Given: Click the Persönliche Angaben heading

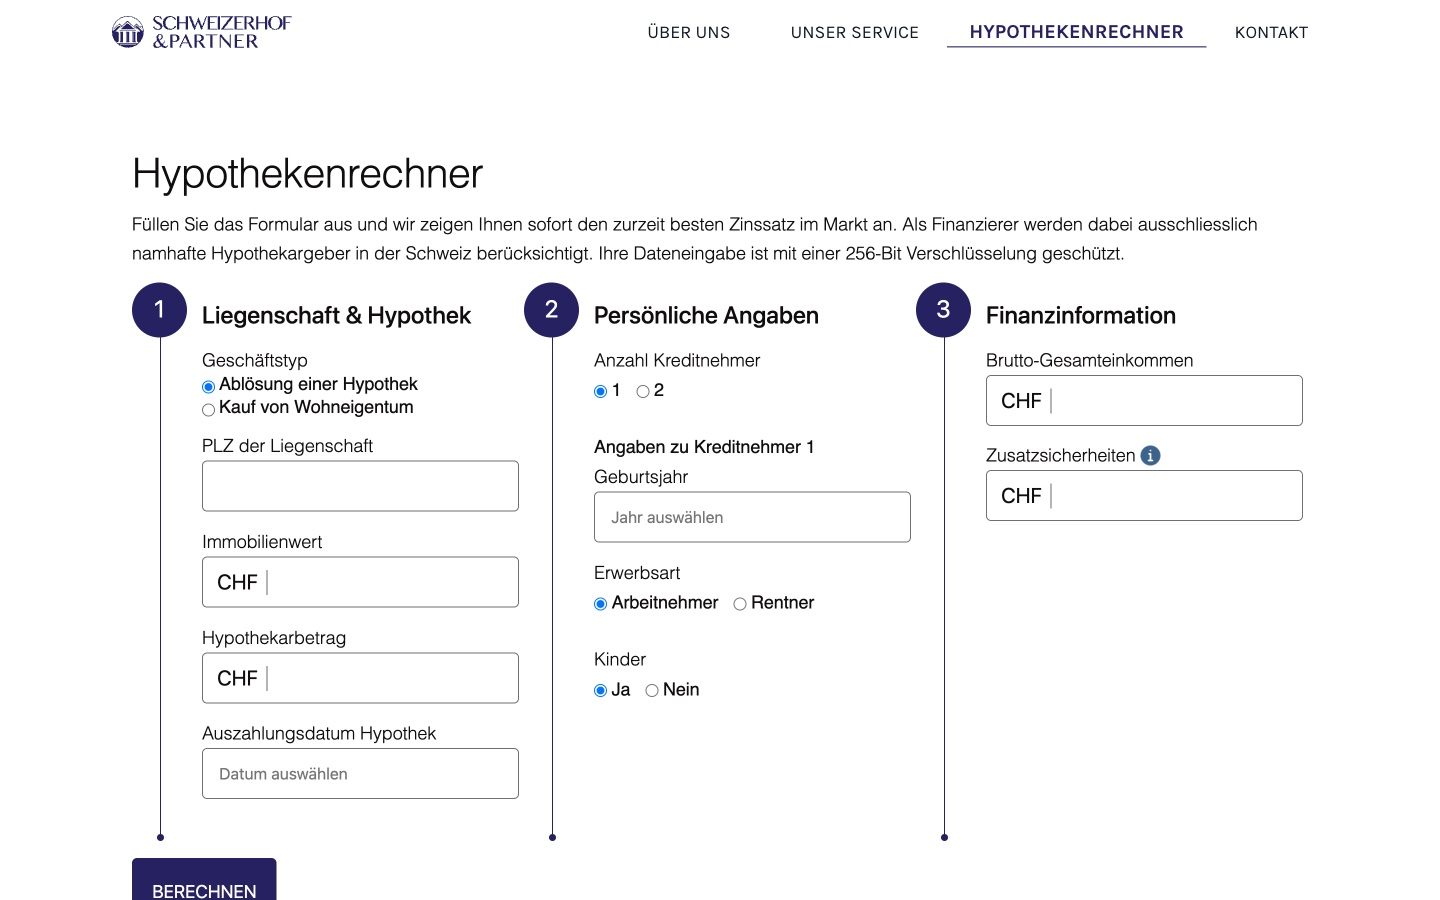Looking at the screenshot, I should click(x=706, y=316).
